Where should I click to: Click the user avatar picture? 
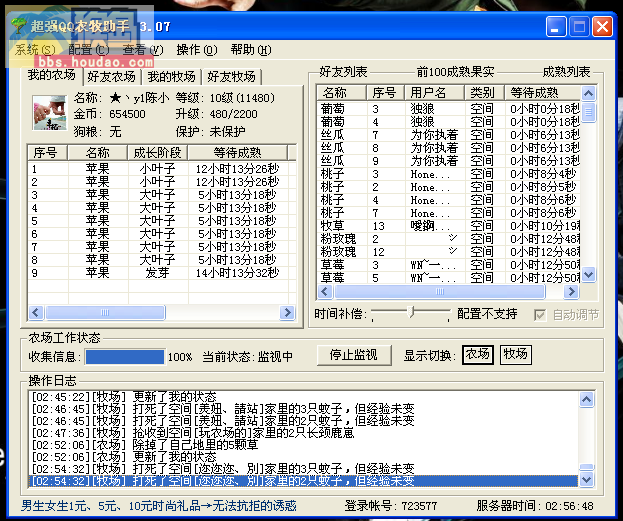(50, 113)
